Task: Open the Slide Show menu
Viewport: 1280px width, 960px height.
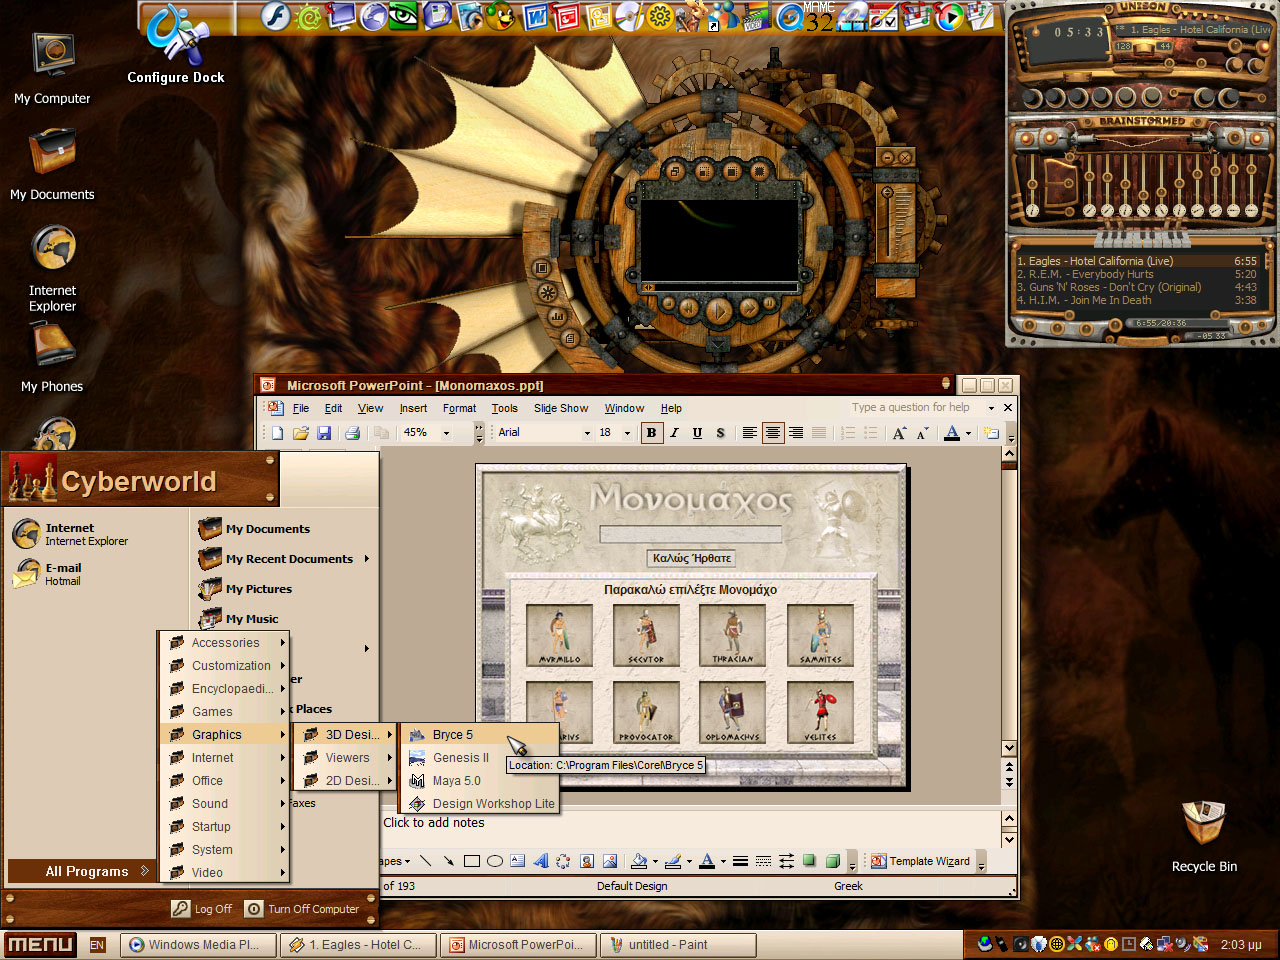Action: (x=561, y=408)
